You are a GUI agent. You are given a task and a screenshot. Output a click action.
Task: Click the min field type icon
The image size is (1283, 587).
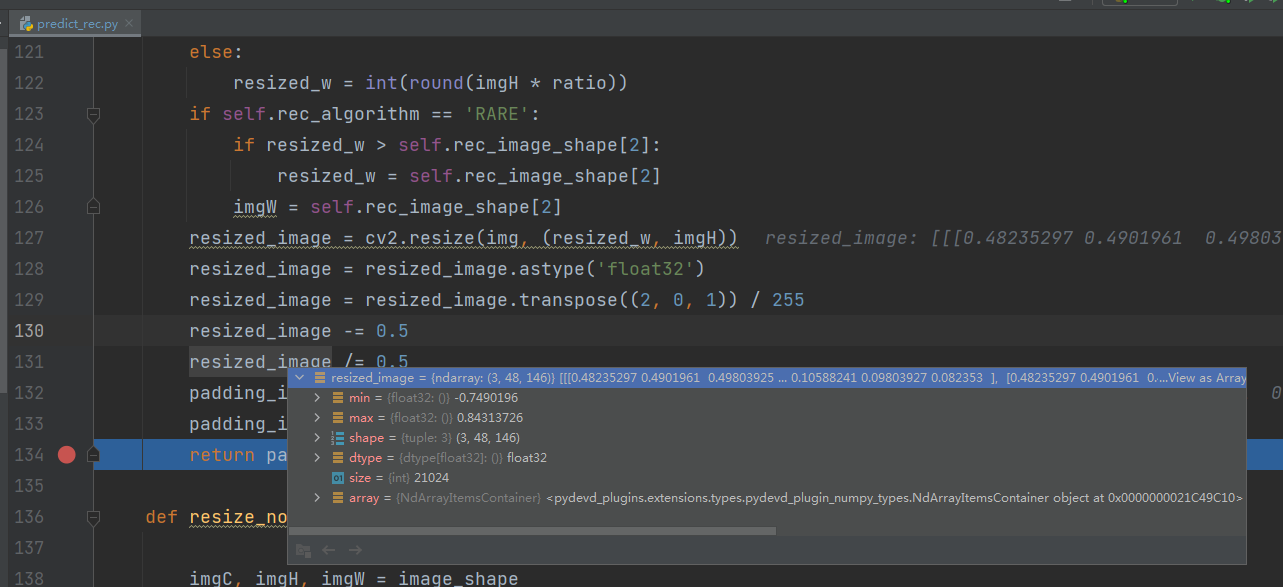point(337,398)
